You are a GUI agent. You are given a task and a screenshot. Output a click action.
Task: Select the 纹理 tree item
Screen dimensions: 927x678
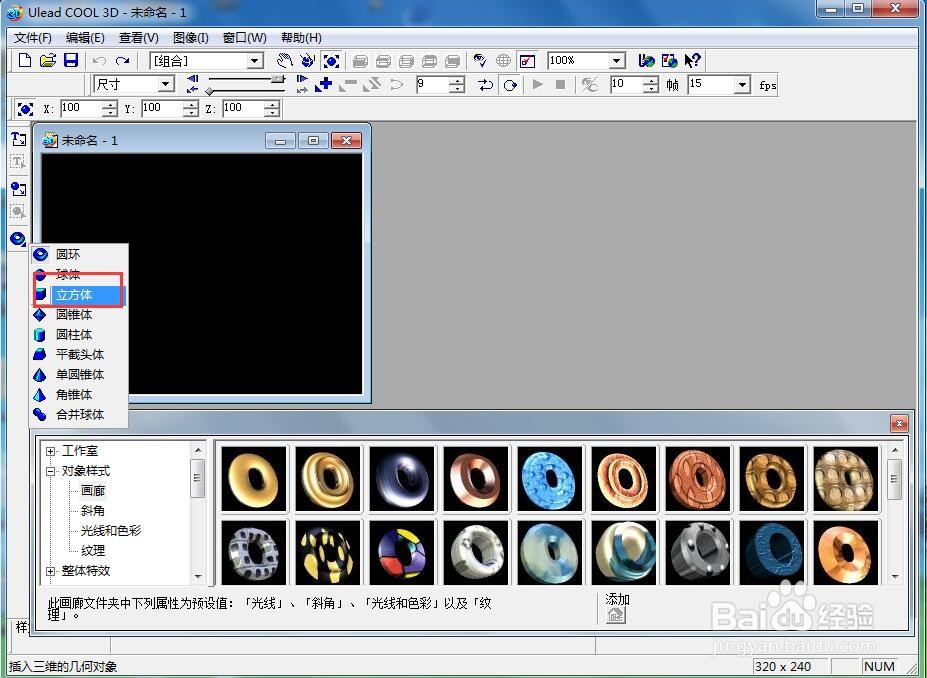[x=93, y=550]
